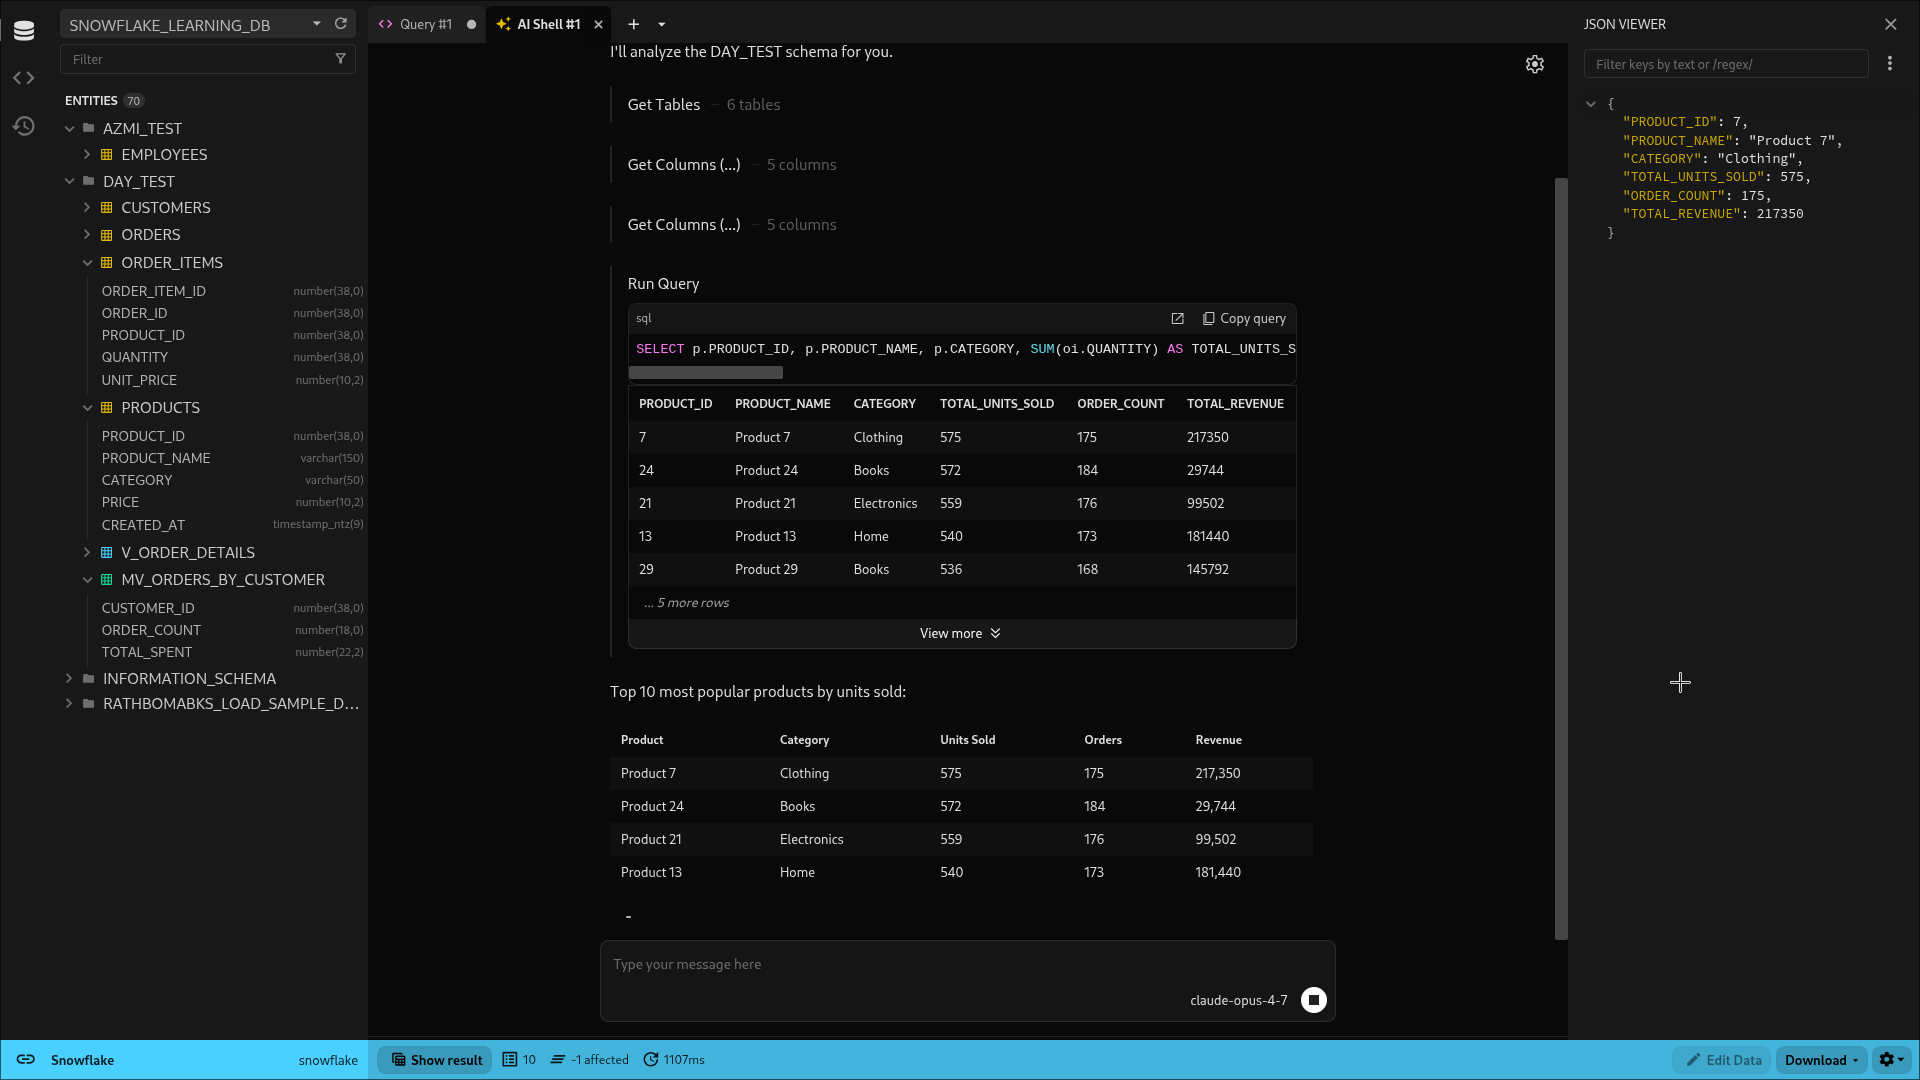Click Edit Data button
1920x1080 pixels.
coord(1723,1060)
